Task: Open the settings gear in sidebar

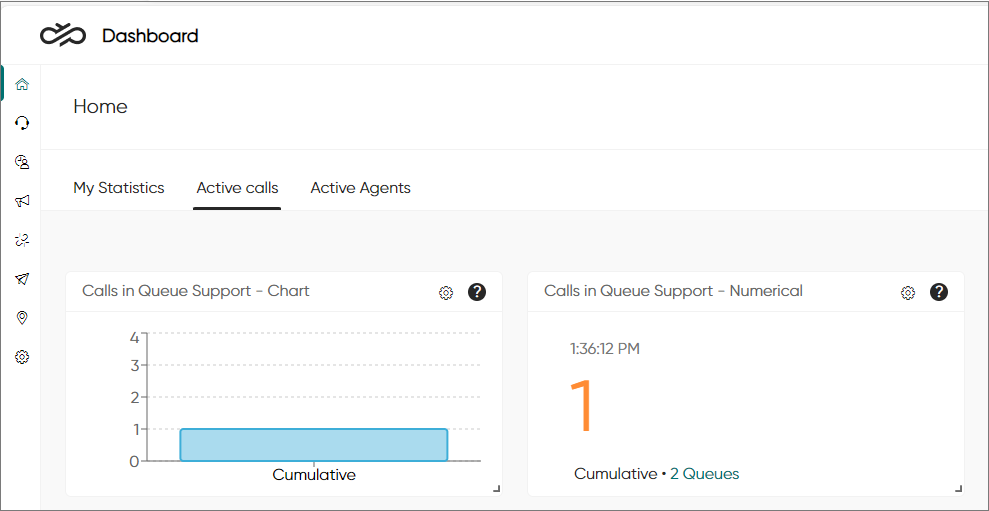Action: pyautogui.click(x=22, y=357)
